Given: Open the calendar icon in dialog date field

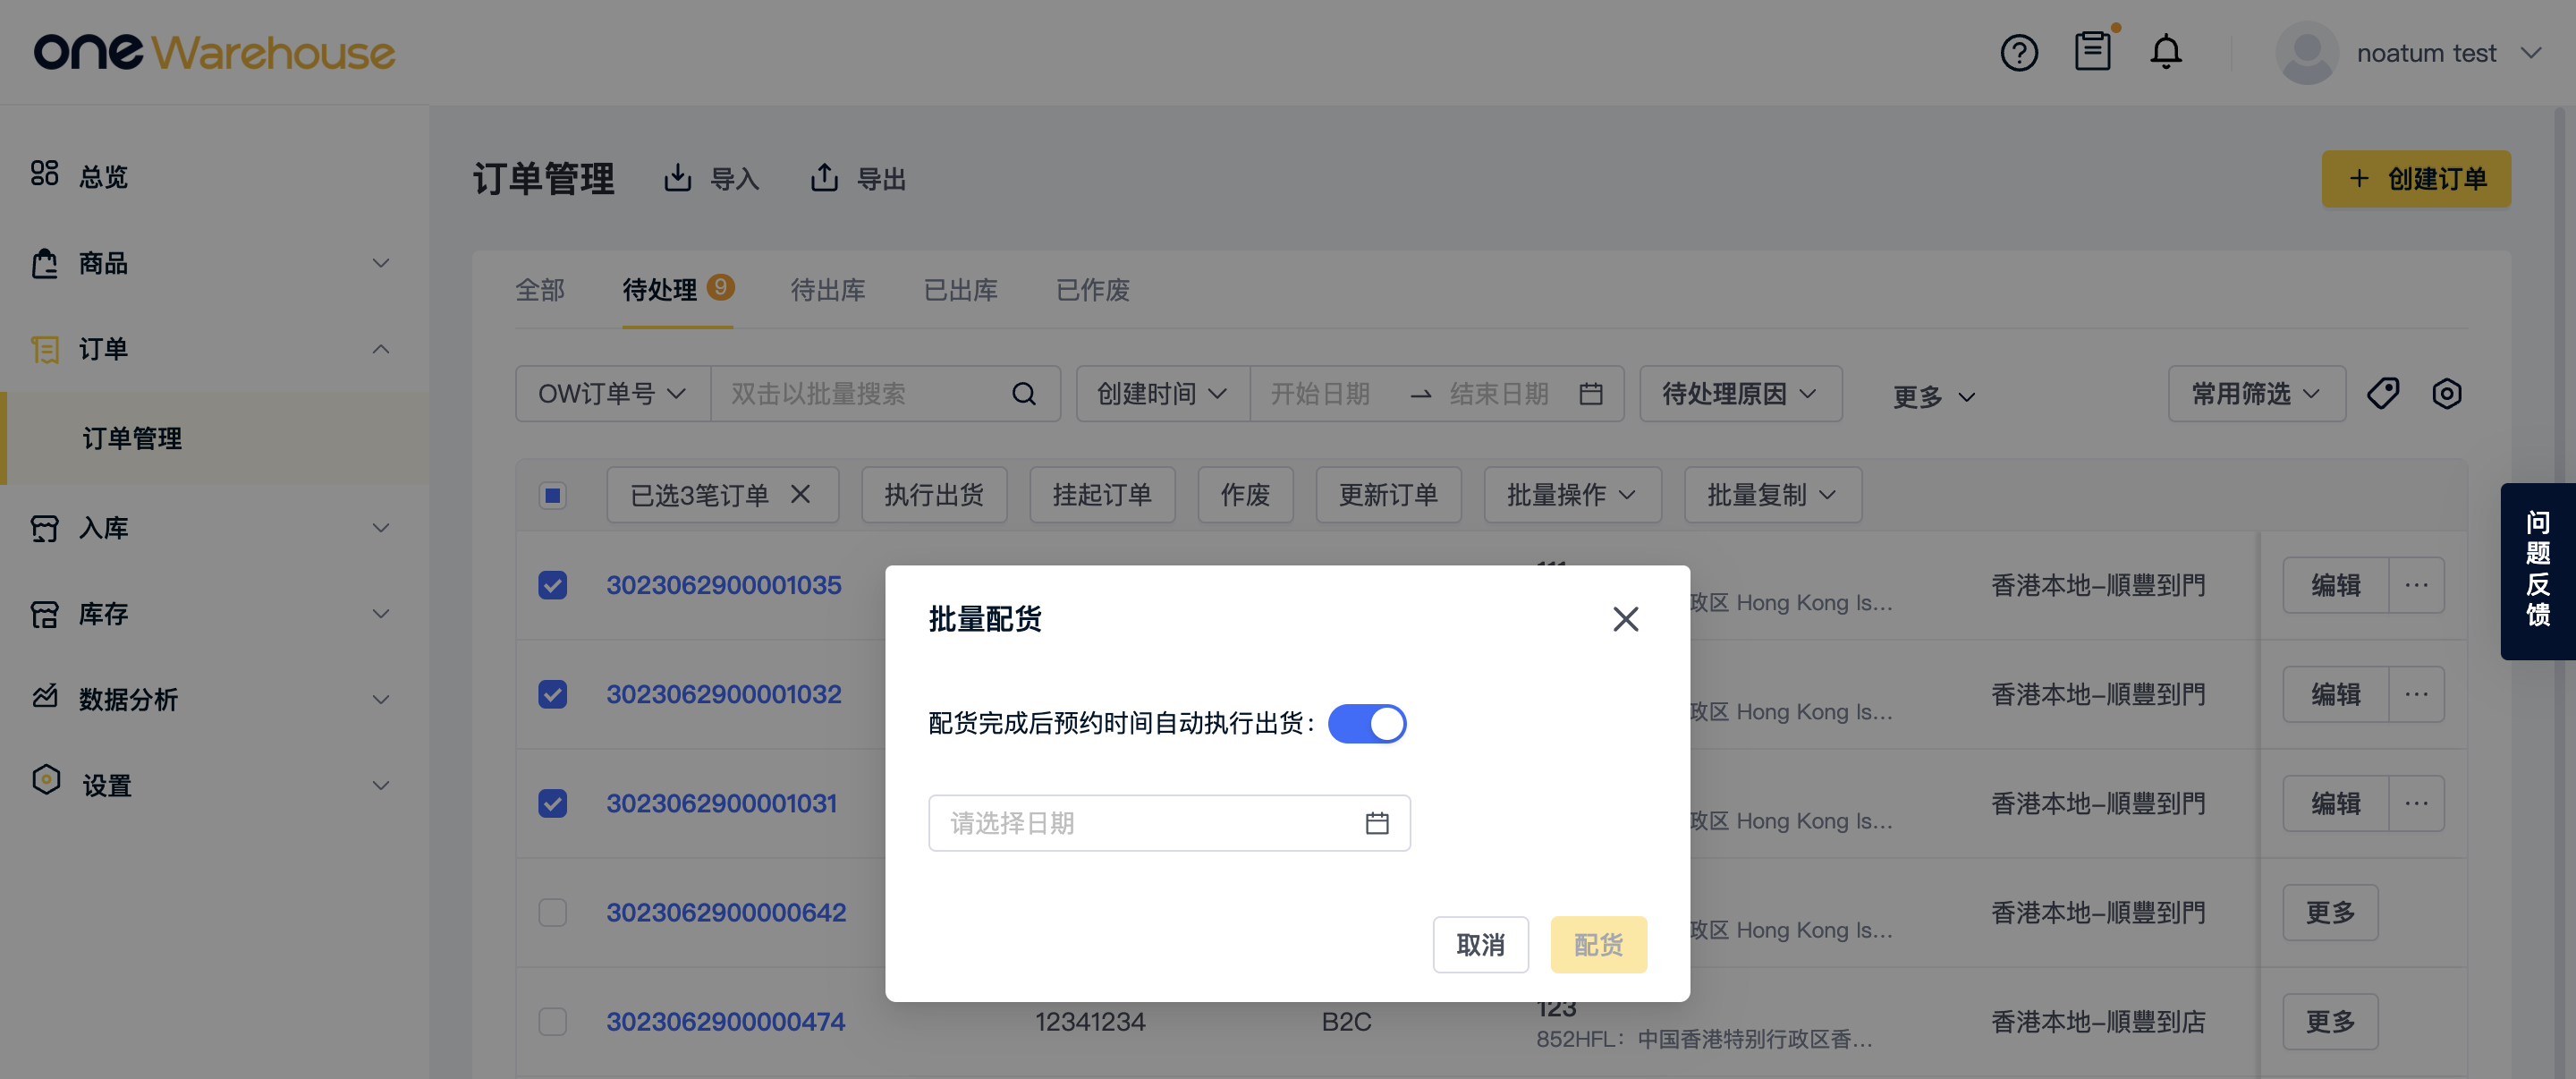Looking at the screenshot, I should pos(1377,823).
